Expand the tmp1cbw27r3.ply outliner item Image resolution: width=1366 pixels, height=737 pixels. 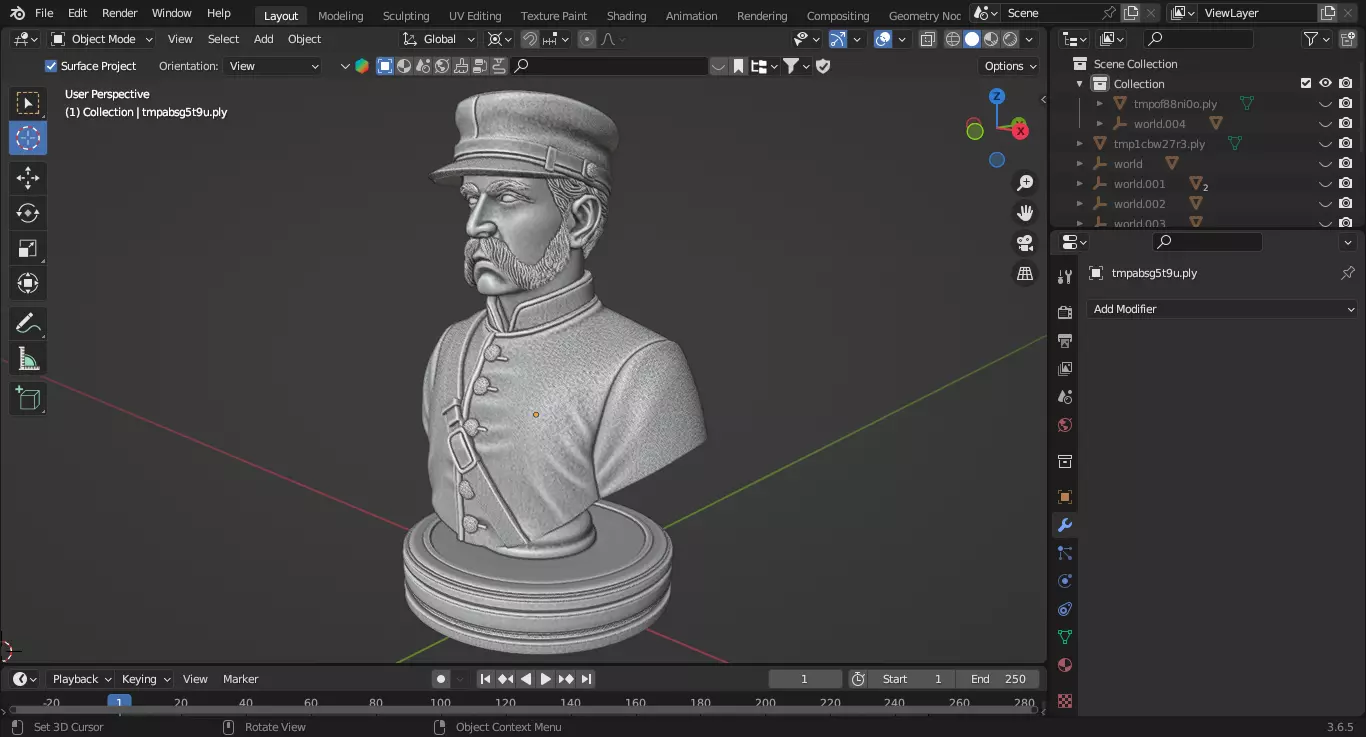point(1080,144)
